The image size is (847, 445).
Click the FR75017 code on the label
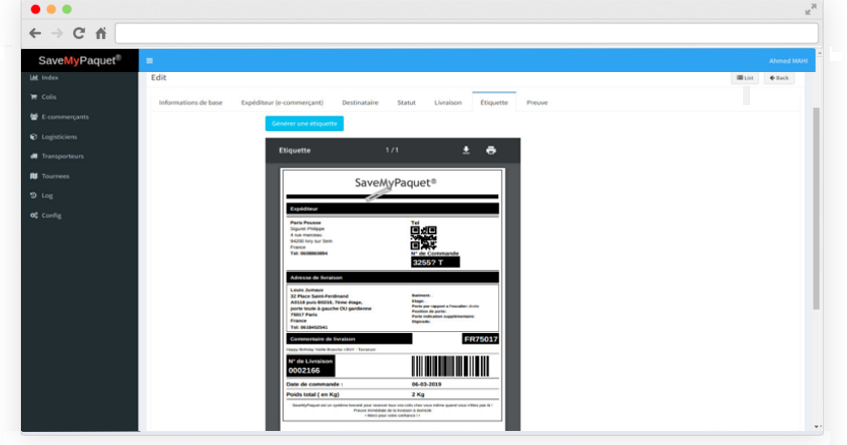click(x=480, y=339)
